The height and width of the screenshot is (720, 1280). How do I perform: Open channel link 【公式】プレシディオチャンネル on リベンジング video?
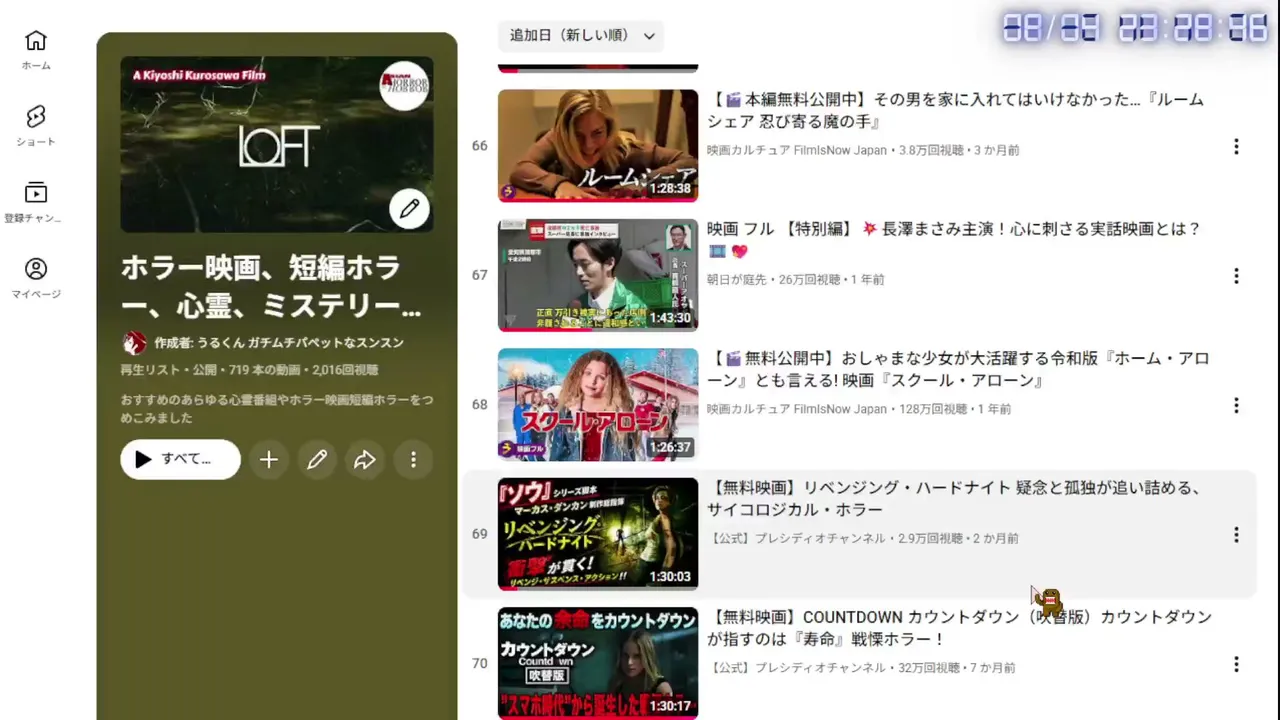tap(797, 538)
